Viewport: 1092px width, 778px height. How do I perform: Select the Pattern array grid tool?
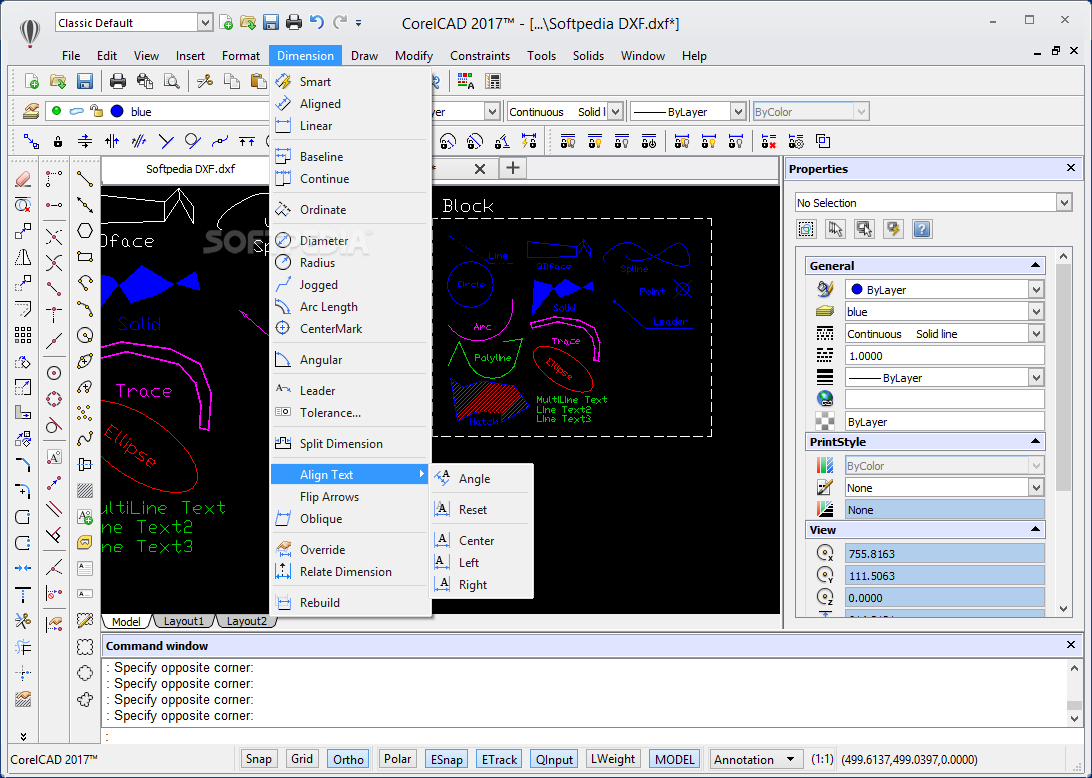coord(23,335)
